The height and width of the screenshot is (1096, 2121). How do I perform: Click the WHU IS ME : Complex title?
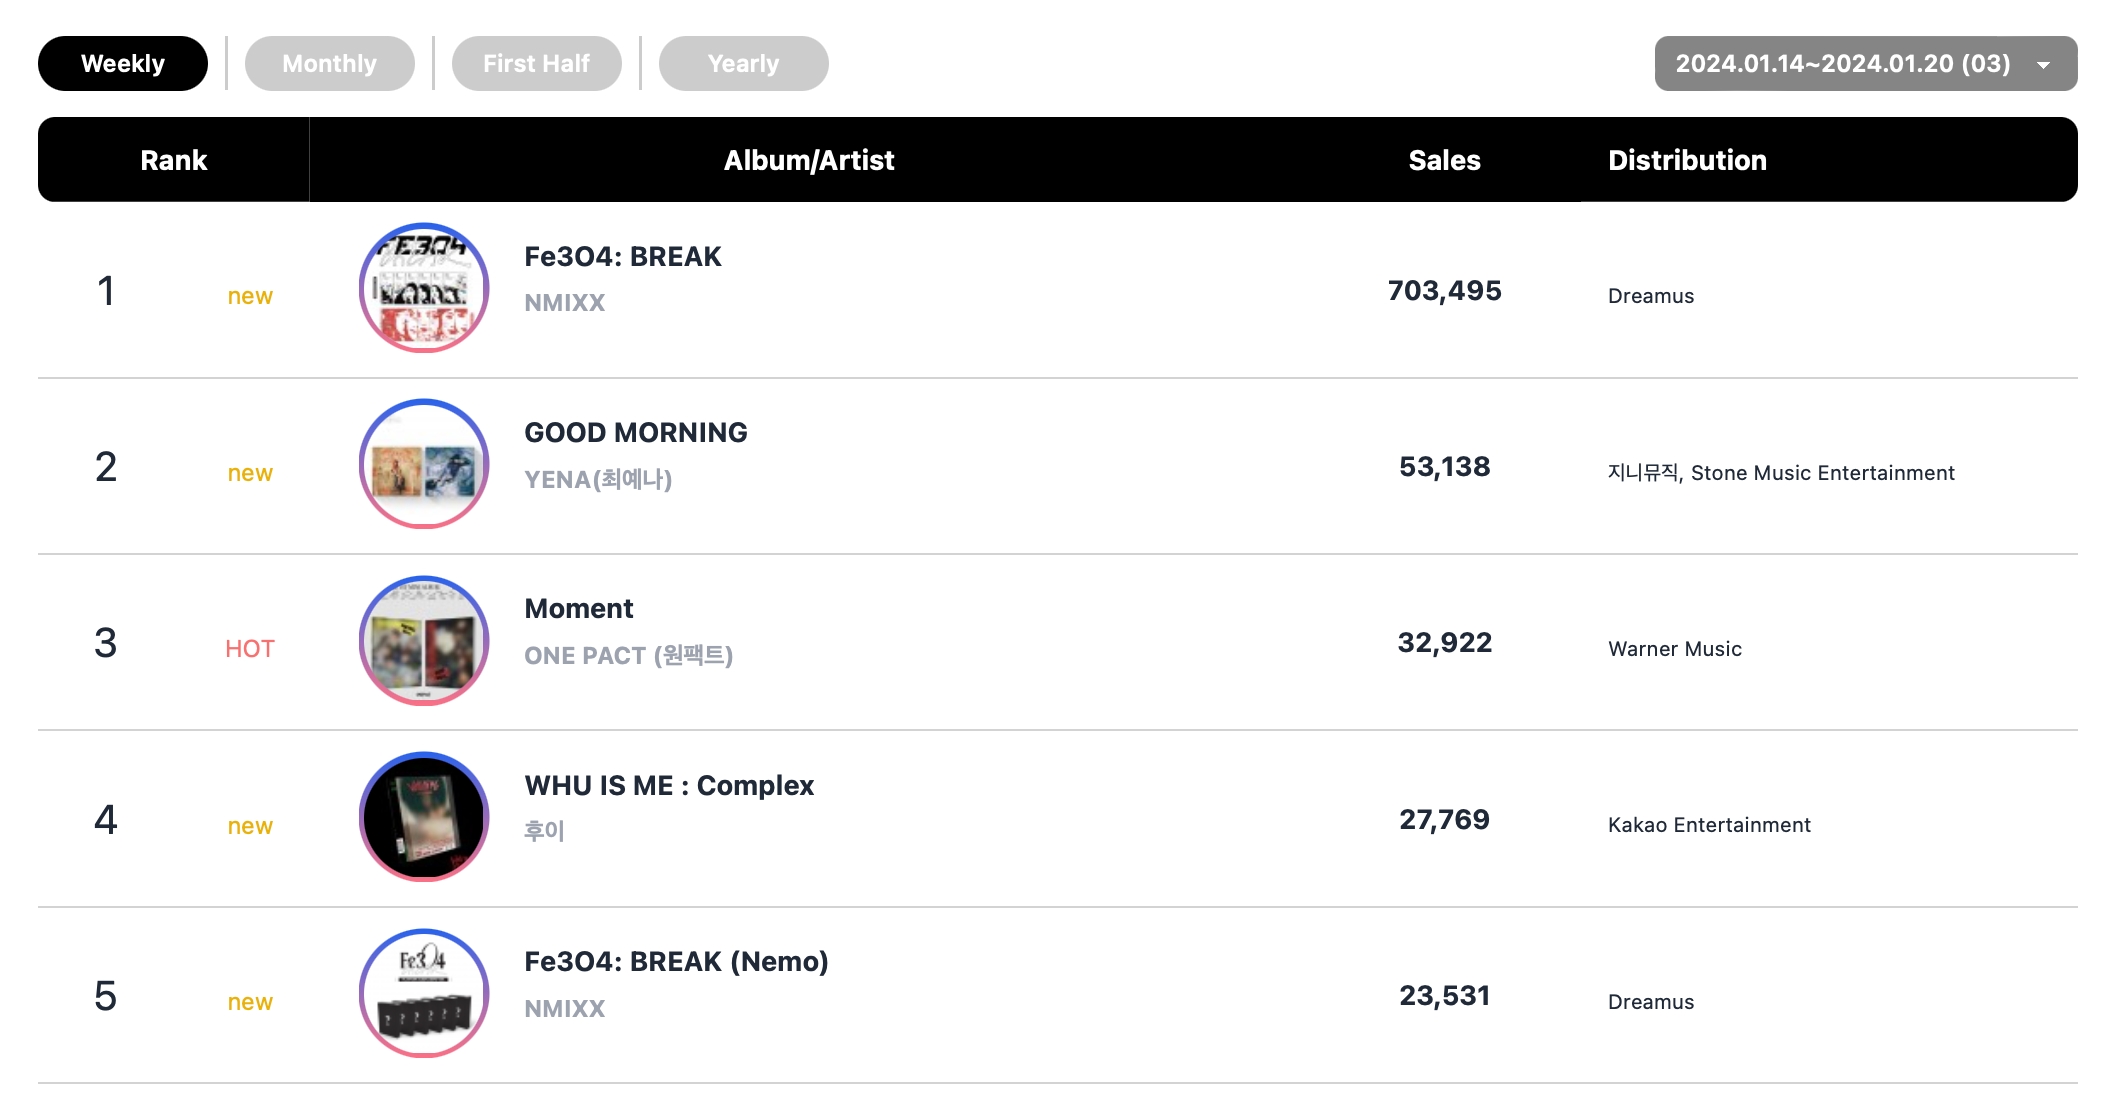[669, 786]
